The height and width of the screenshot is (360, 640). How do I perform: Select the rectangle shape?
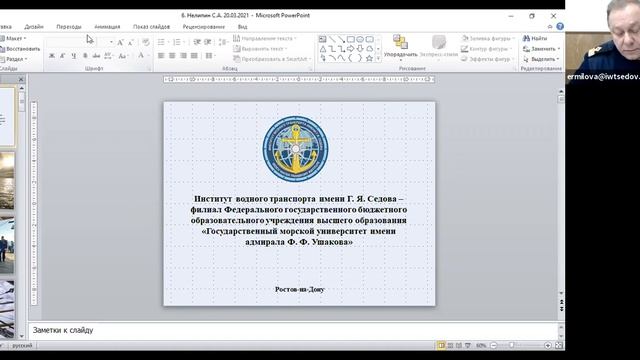pos(351,39)
